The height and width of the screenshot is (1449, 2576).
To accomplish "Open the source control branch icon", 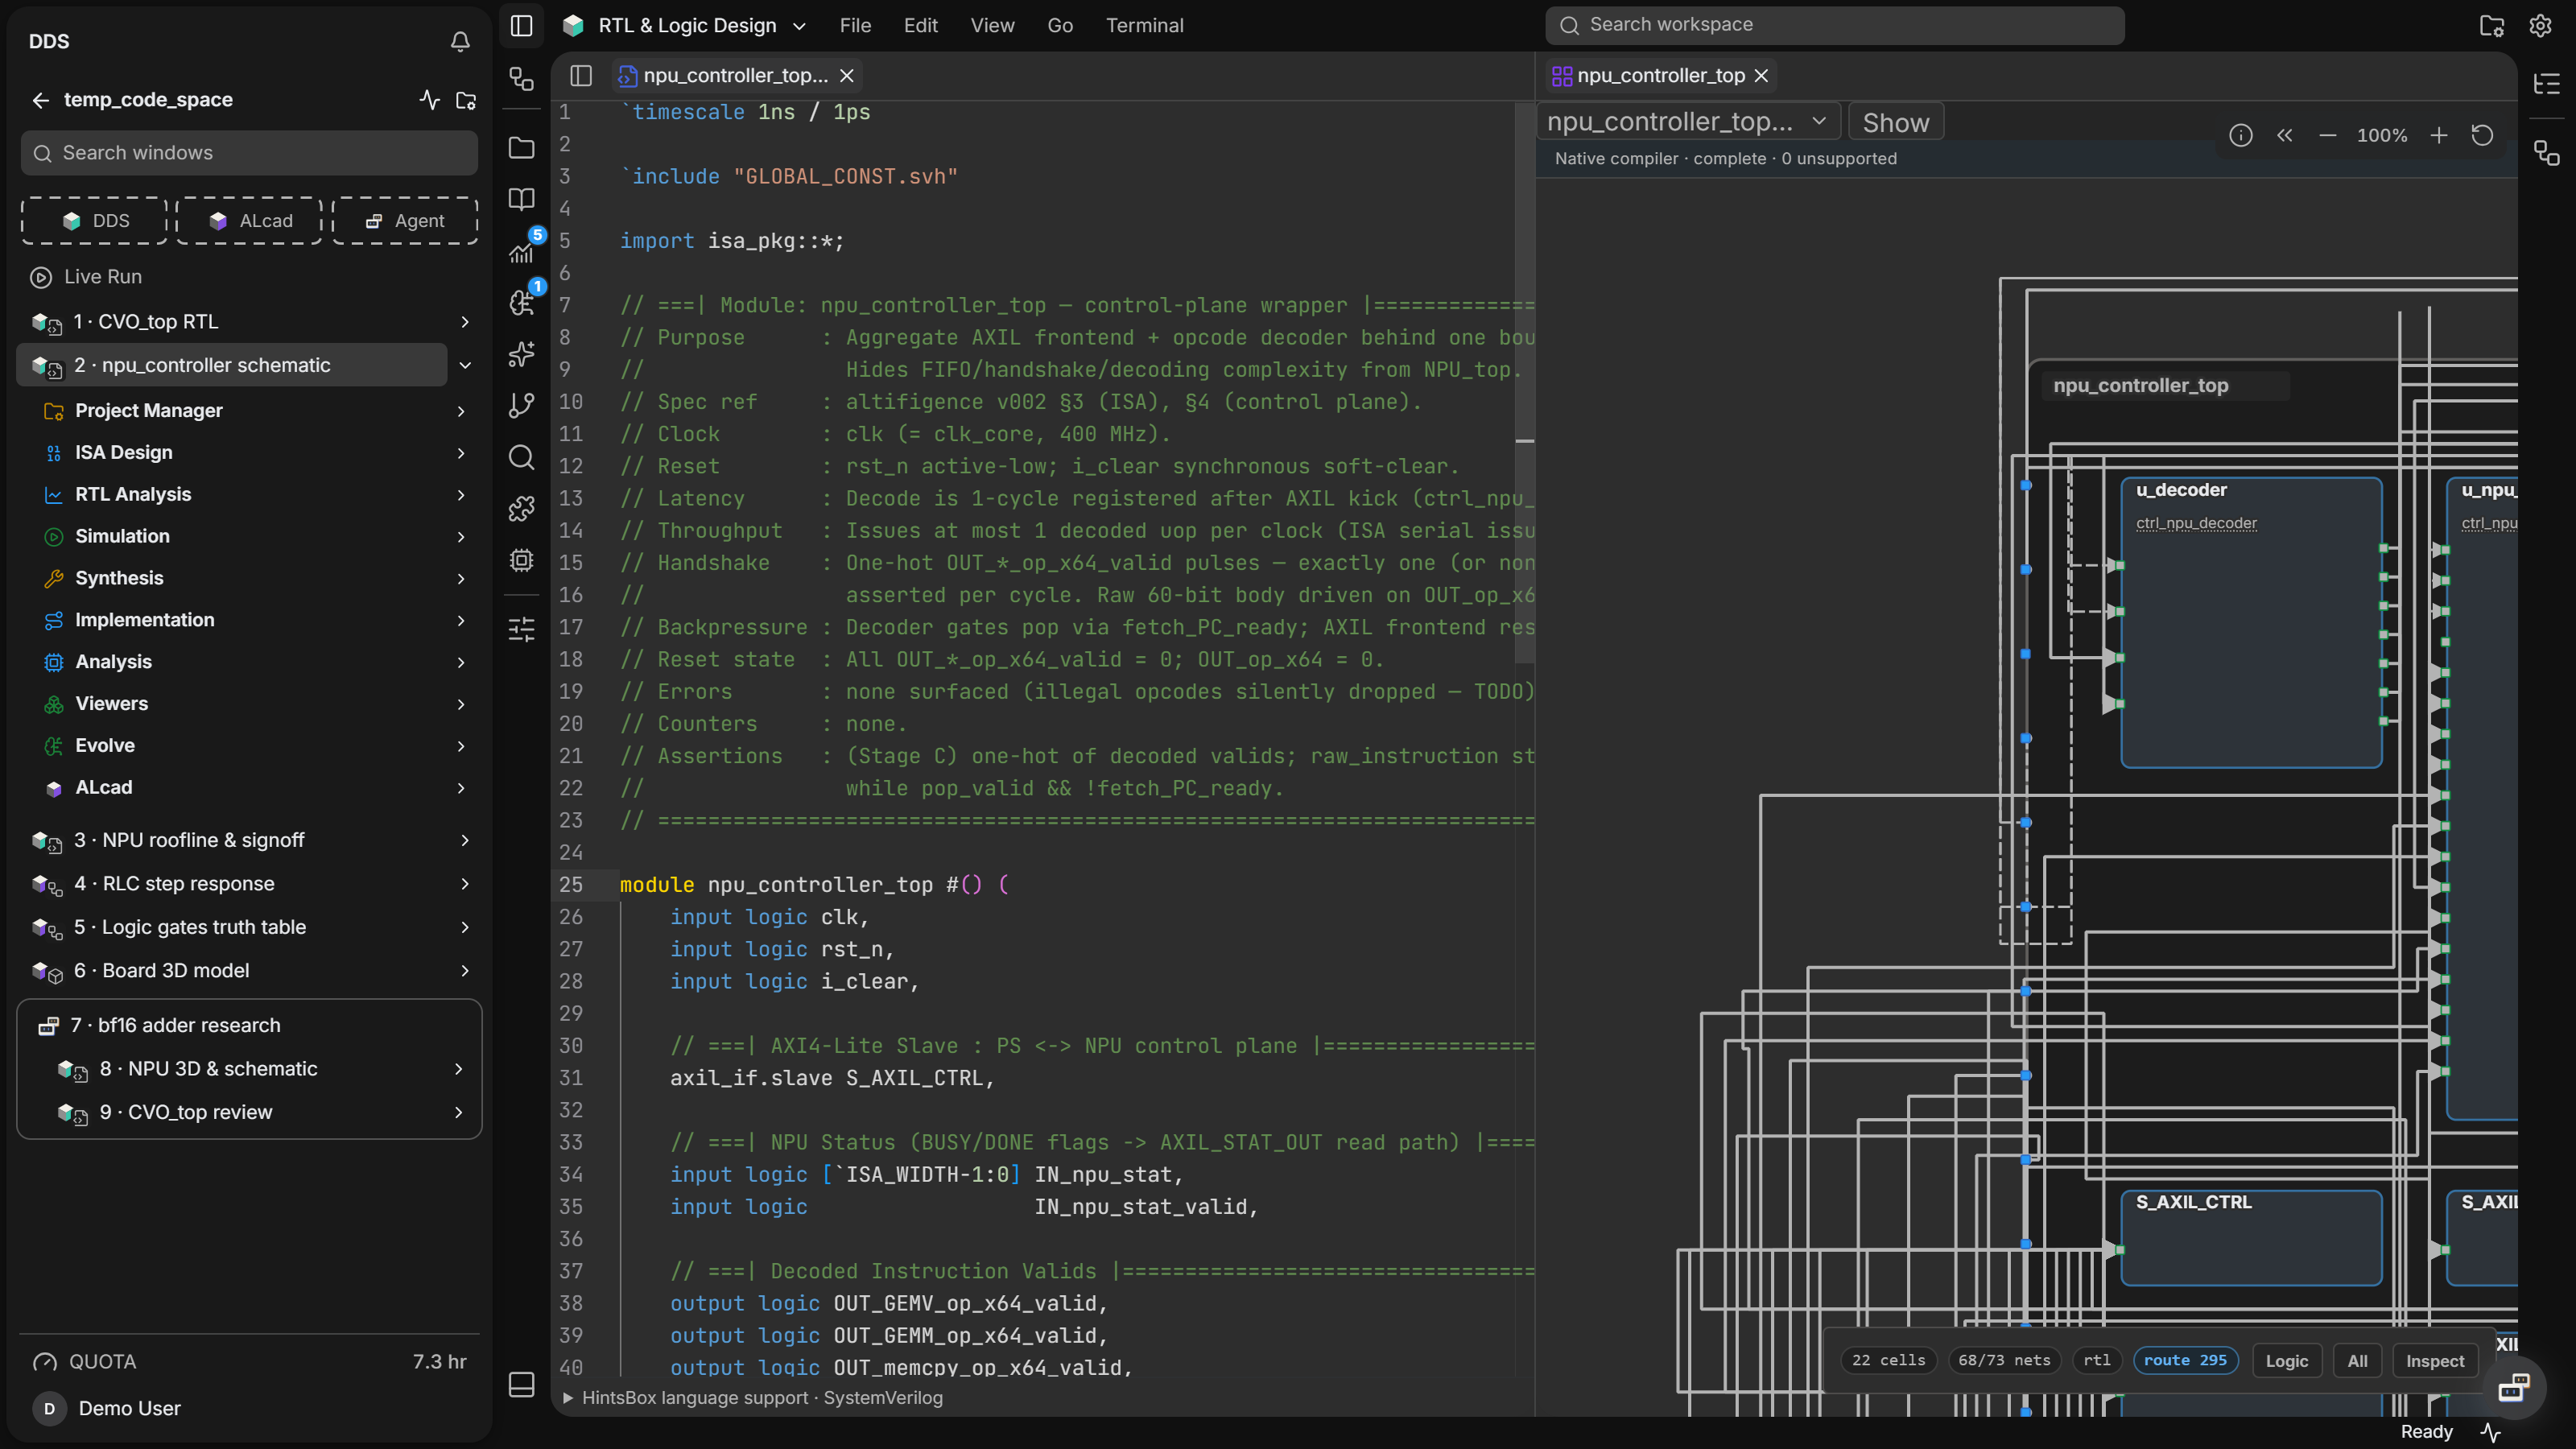I will point(521,405).
